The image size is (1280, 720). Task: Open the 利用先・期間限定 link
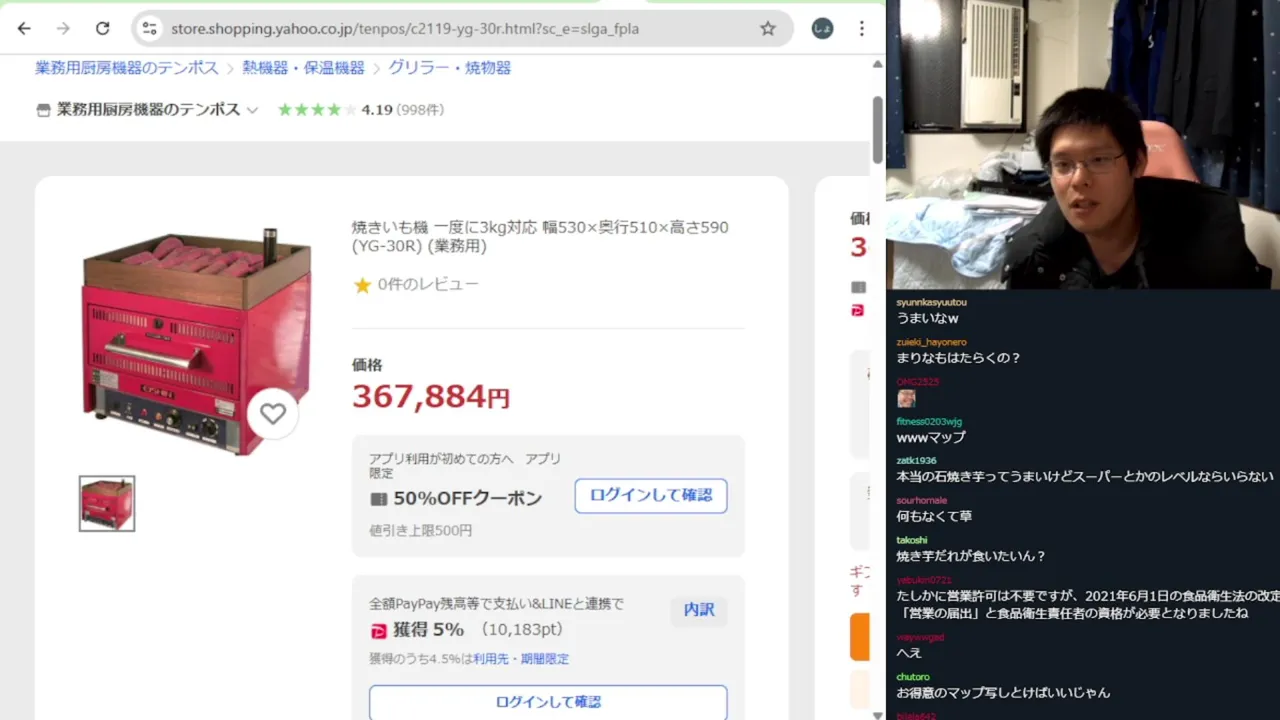pyautogui.click(x=521, y=659)
